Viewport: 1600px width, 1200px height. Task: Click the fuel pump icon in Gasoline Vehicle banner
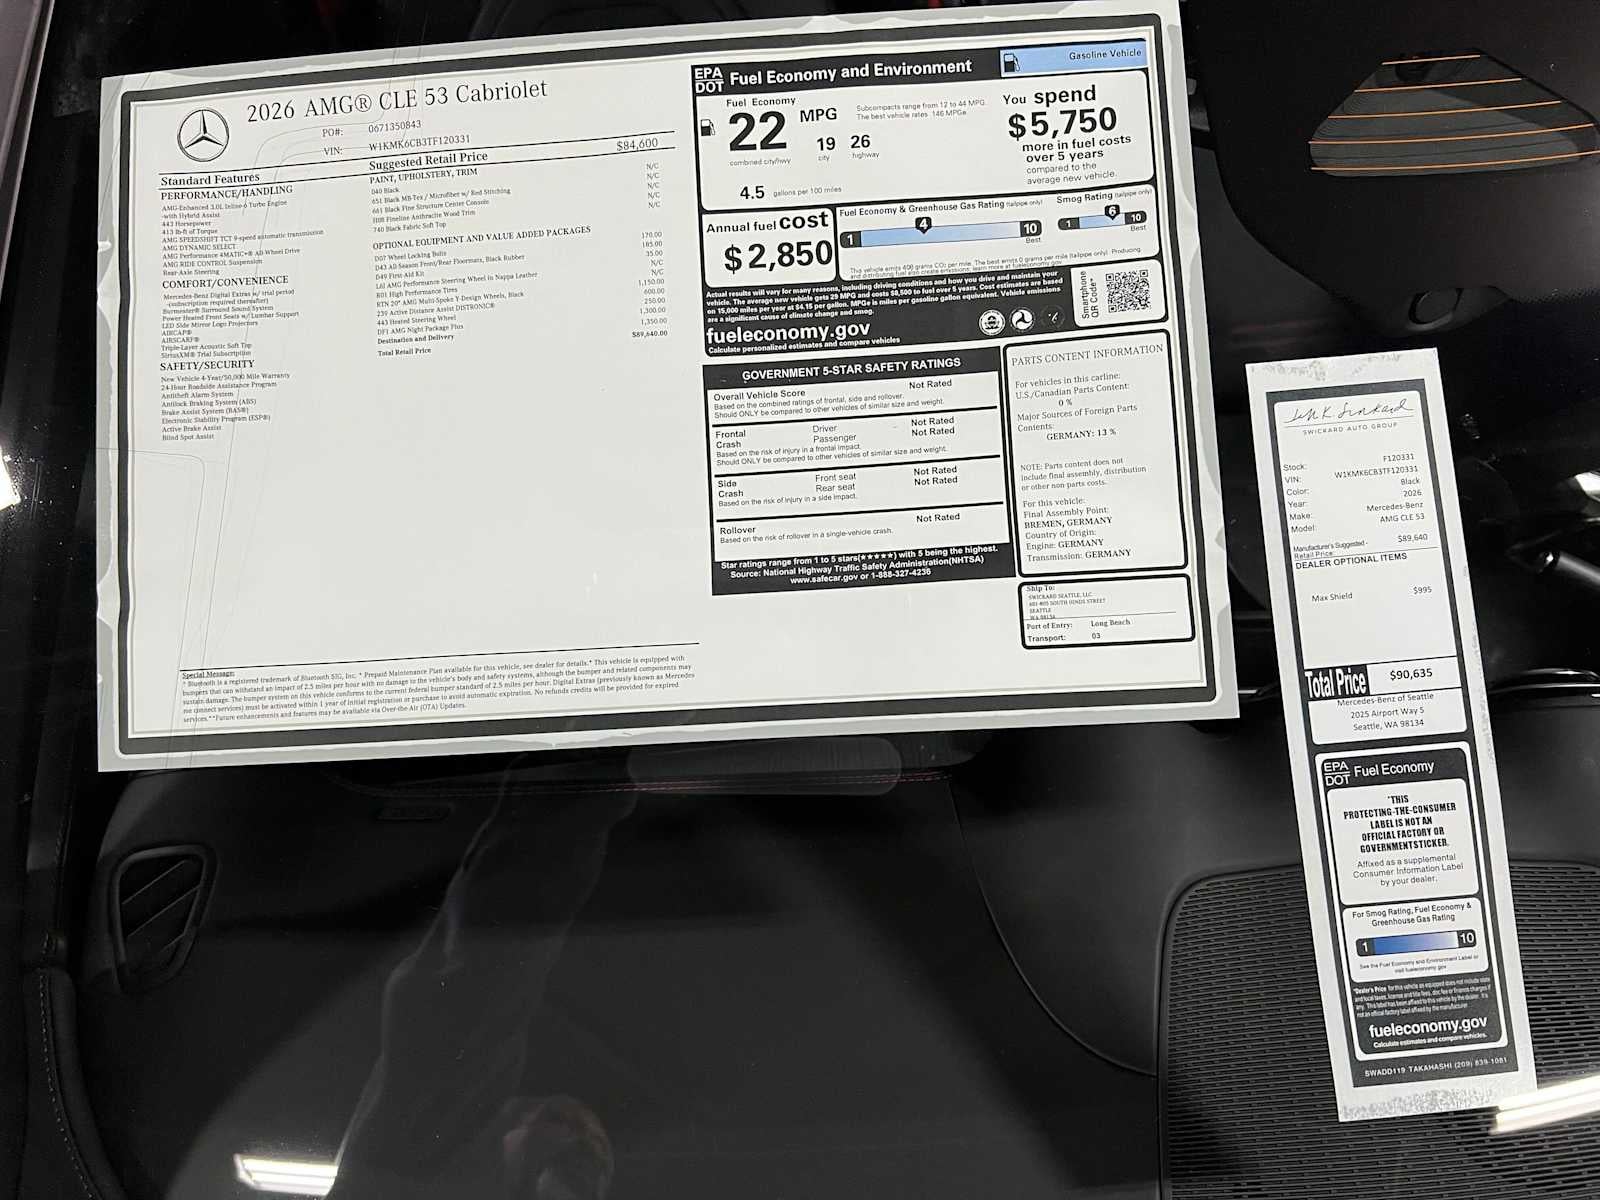1011,62
